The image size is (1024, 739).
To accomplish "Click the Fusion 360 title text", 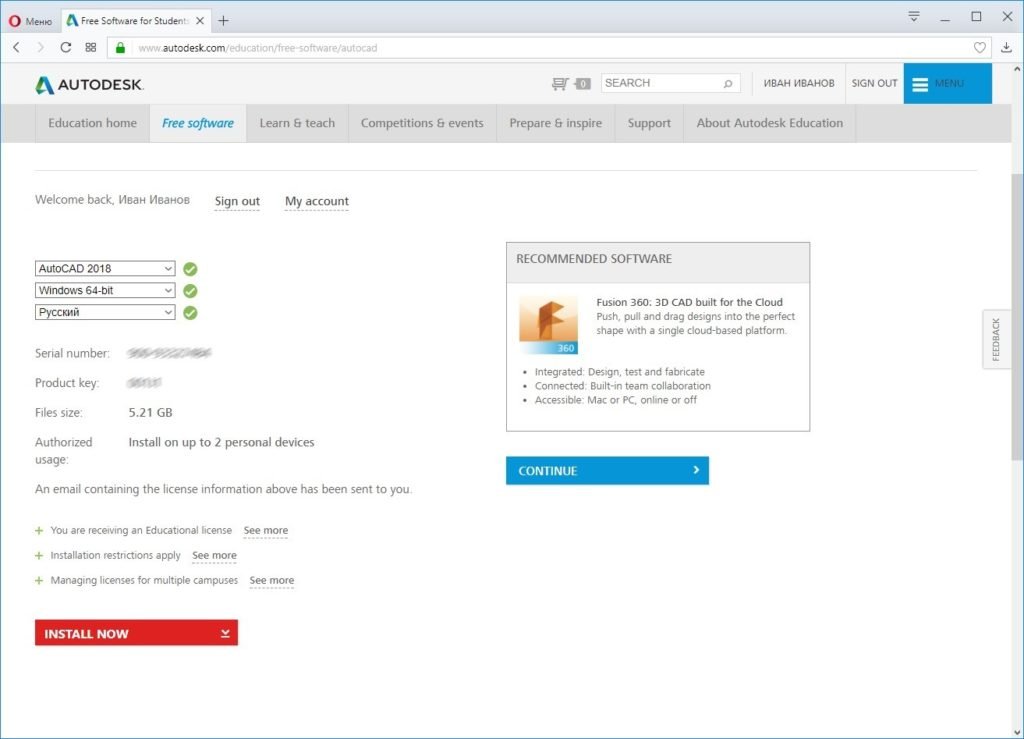I will tap(689, 302).
